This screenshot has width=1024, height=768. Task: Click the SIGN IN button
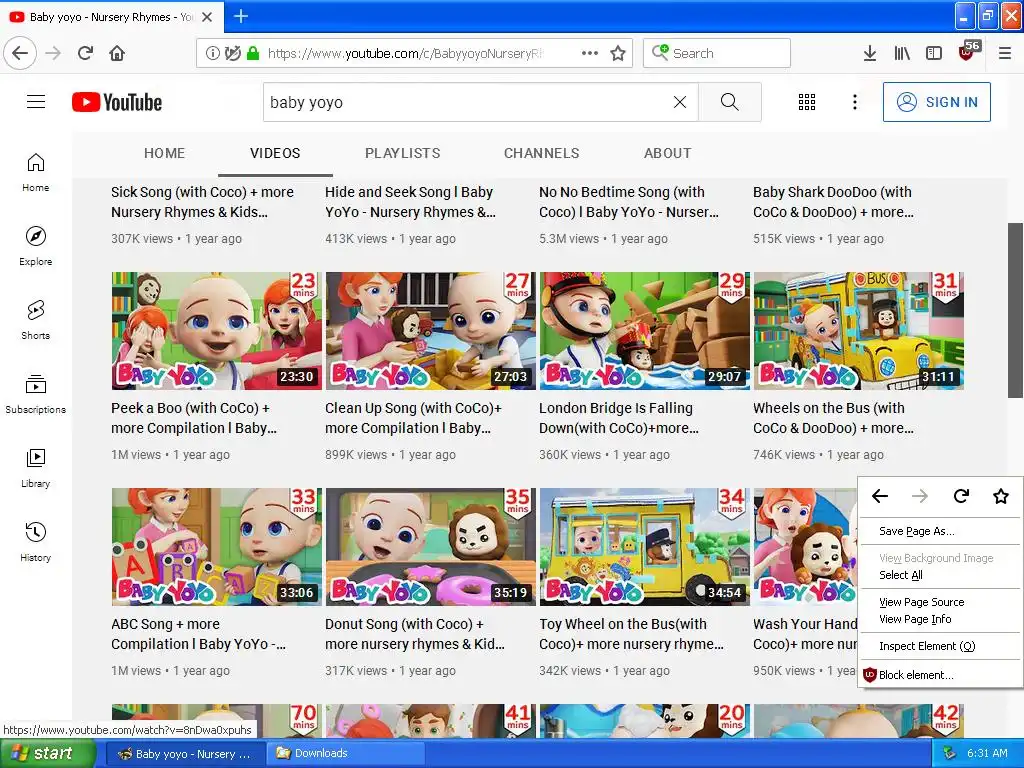pyautogui.click(x=936, y=102)
